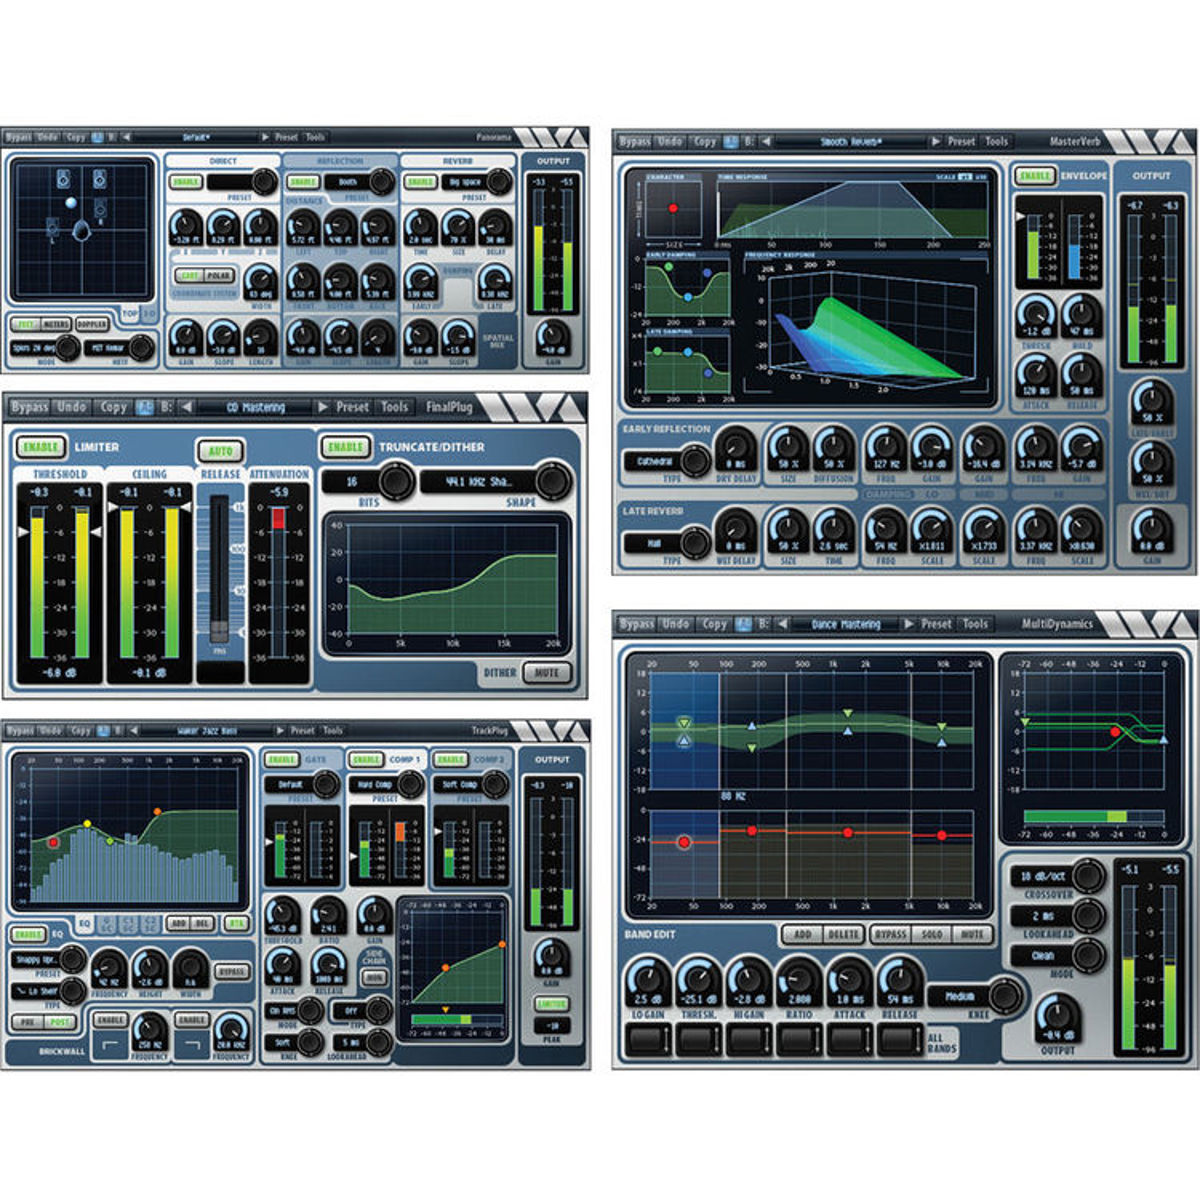The width and height of the screenshot is (1200, 1200).
Task: Click the blue sound source ball in Panorama
Action: point(70,204)
